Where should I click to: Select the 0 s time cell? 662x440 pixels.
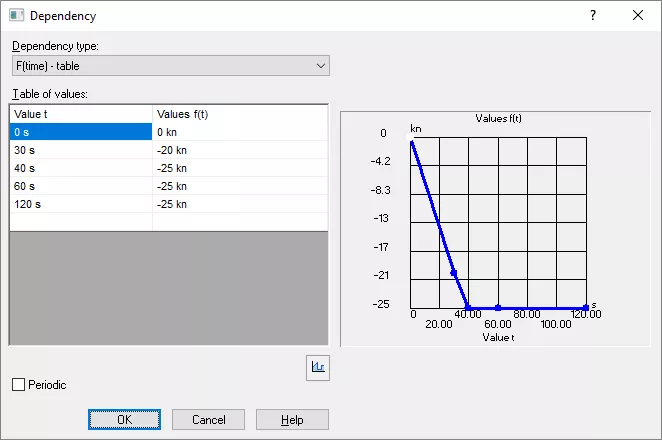[80, 132]
